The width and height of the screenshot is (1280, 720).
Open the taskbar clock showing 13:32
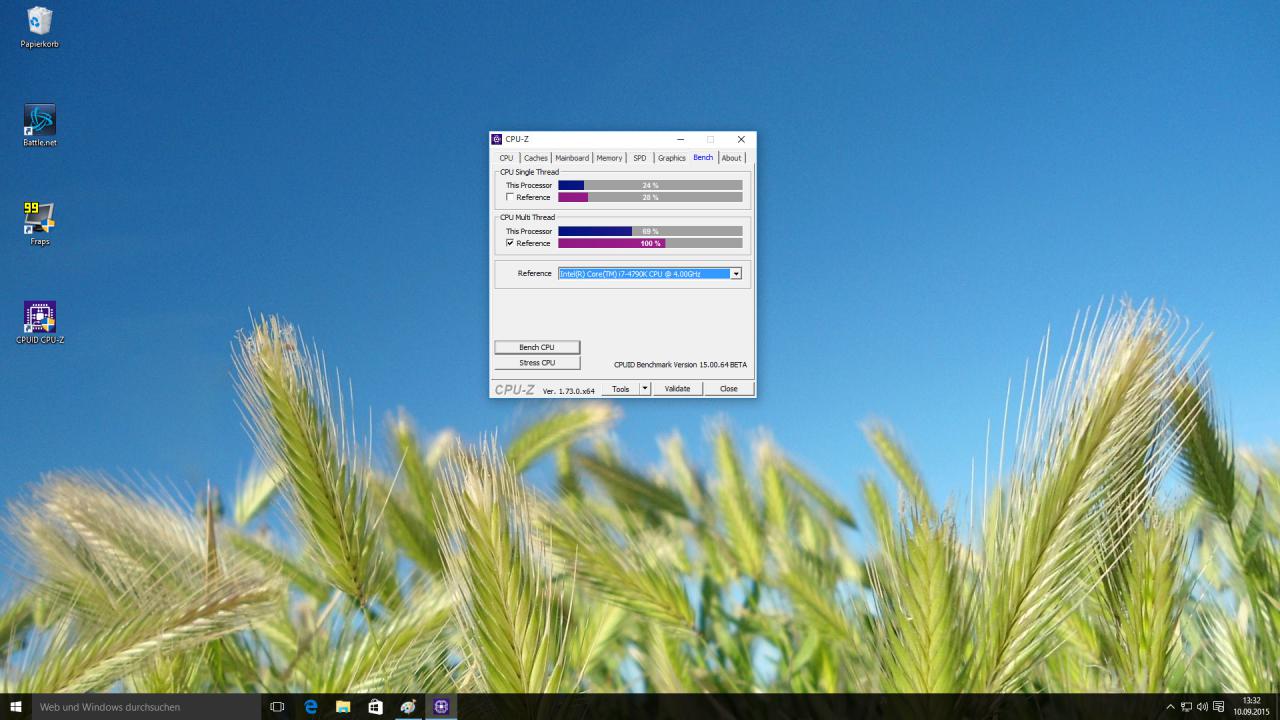click(1251, 707)
